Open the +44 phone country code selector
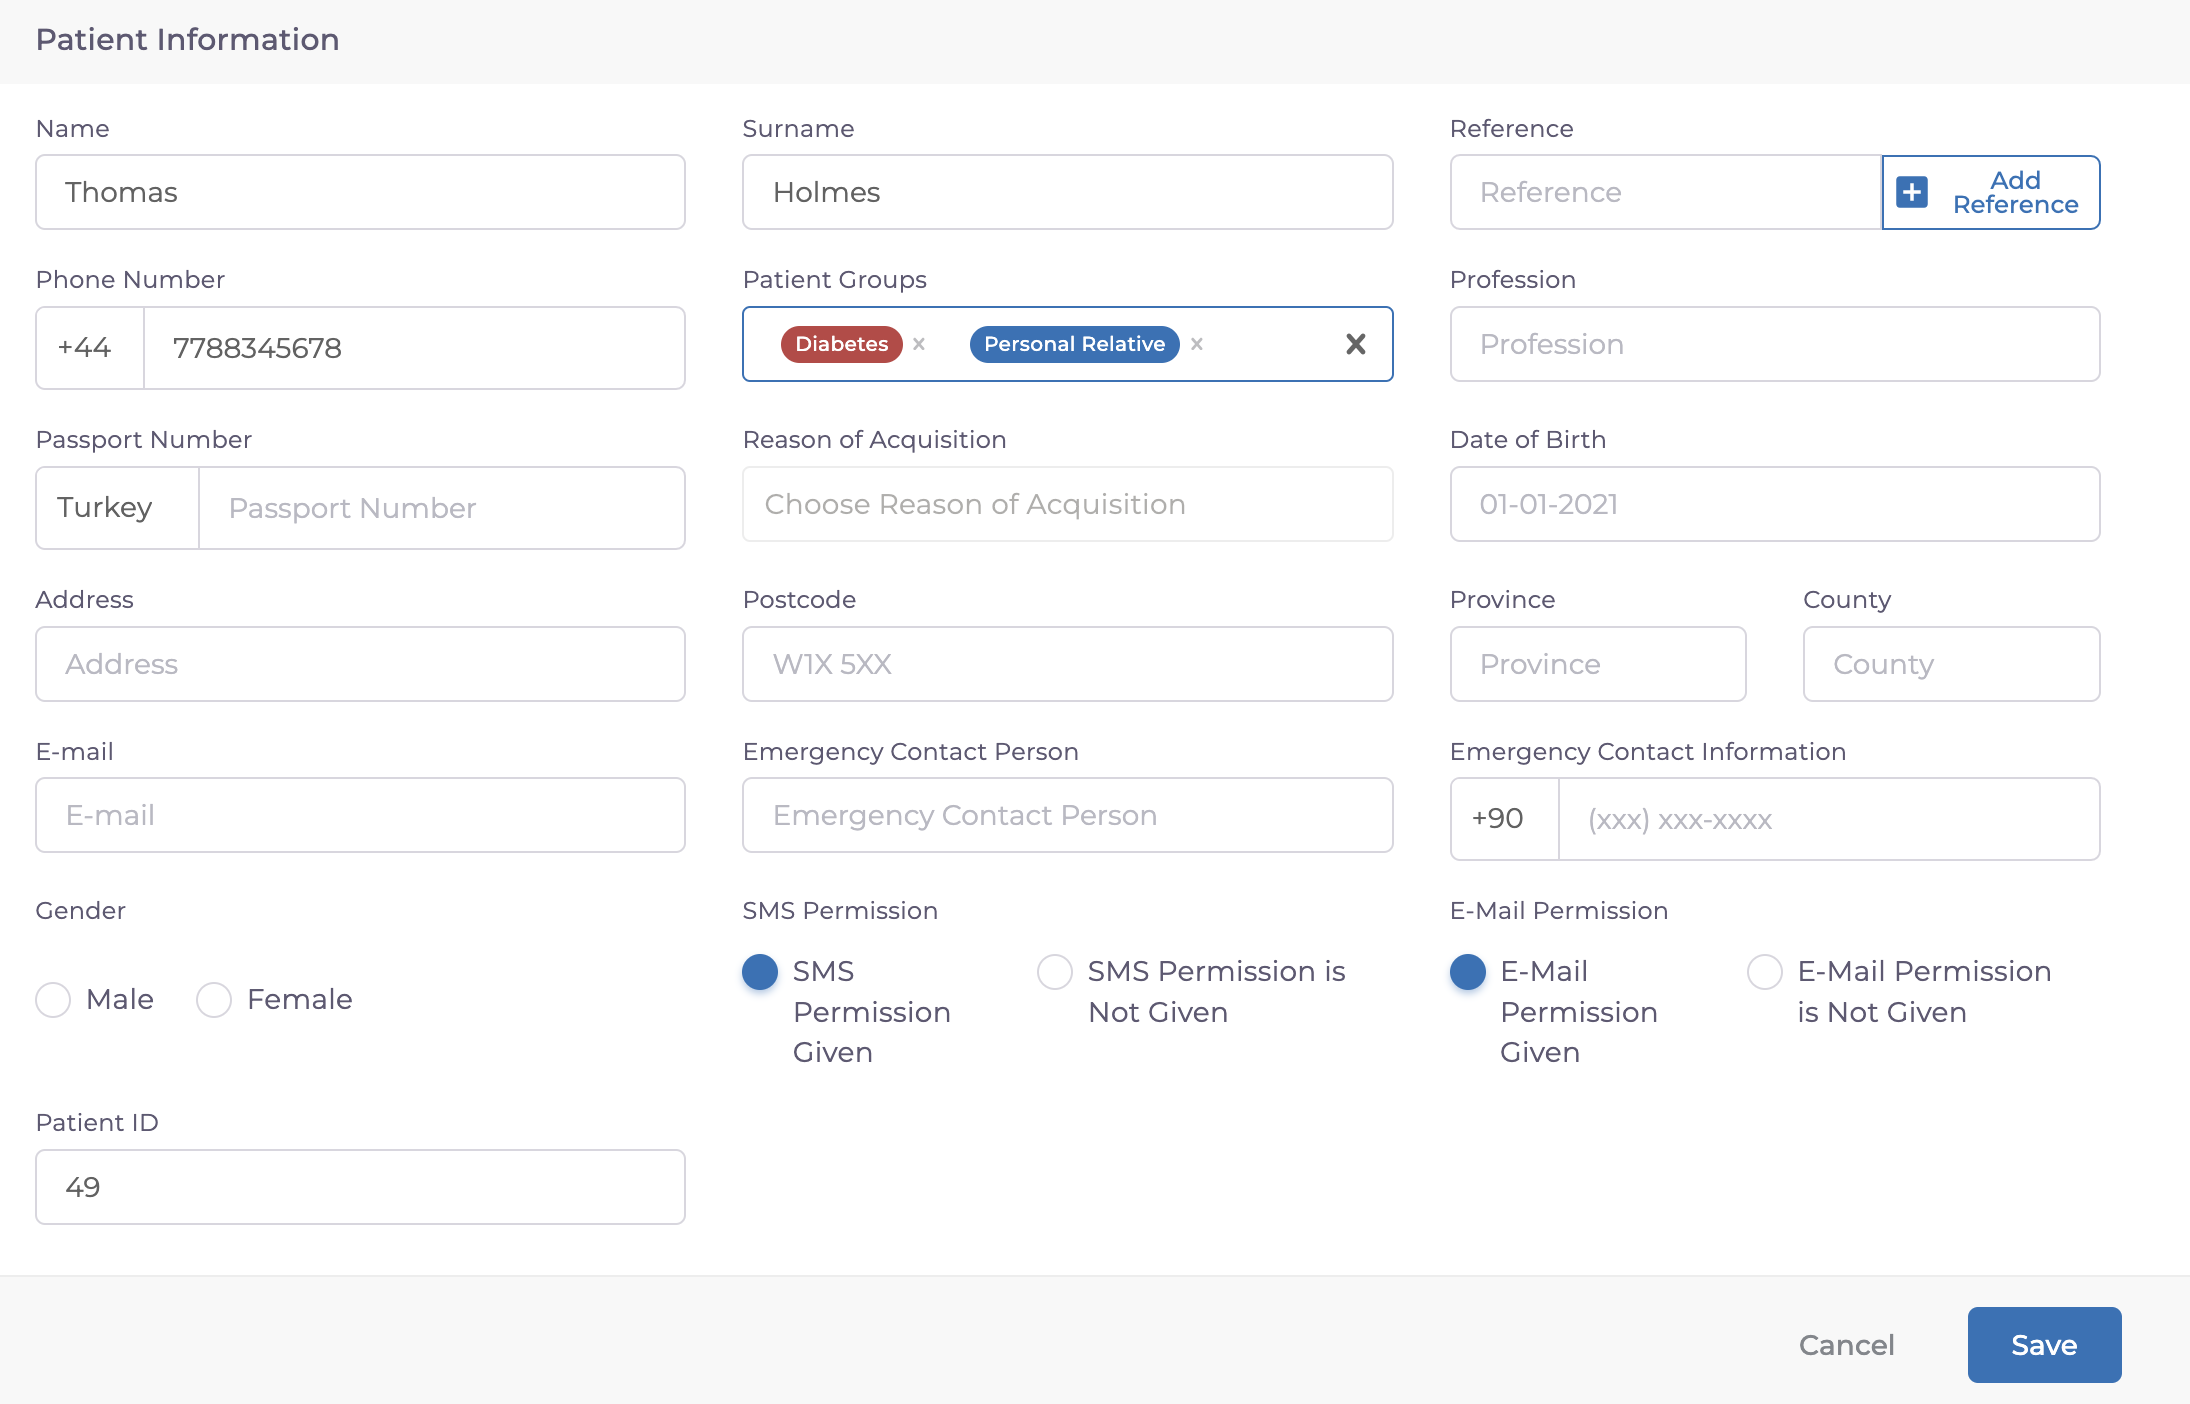Image resolution: width=2190 pixels, height=1404 pixels. tap(90, 348)
